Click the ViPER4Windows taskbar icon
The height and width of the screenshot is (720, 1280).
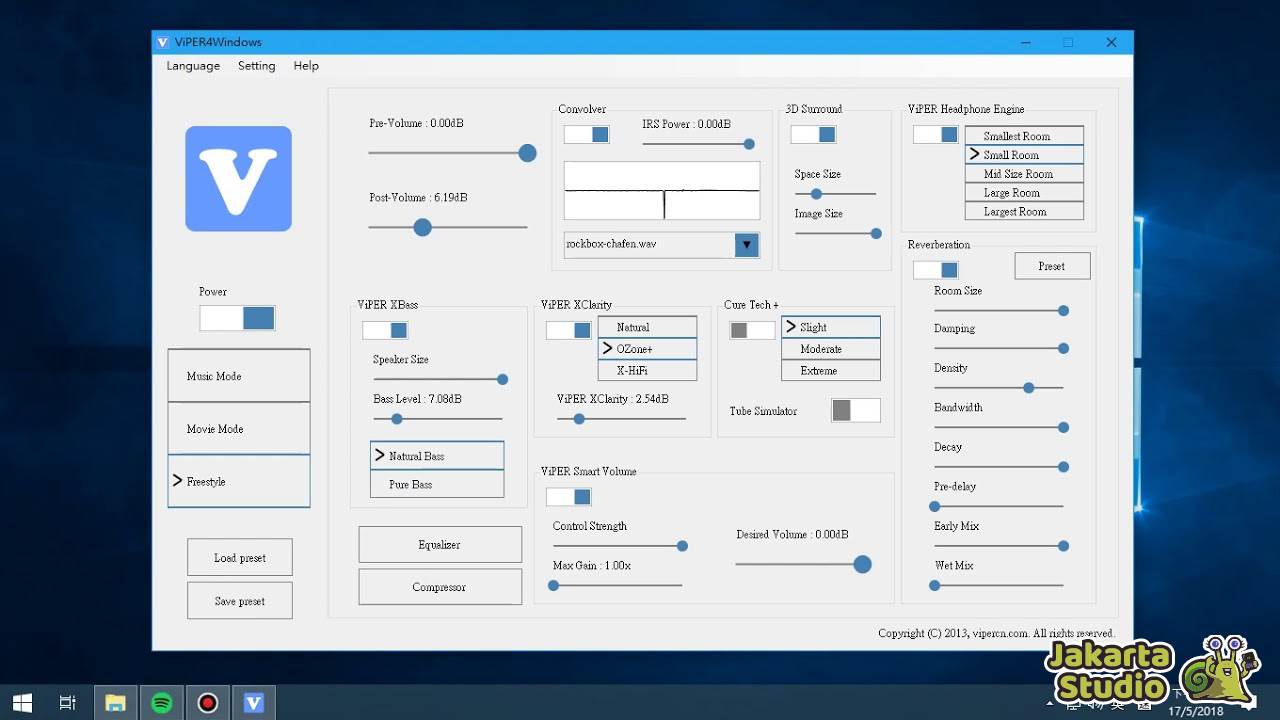253,702
